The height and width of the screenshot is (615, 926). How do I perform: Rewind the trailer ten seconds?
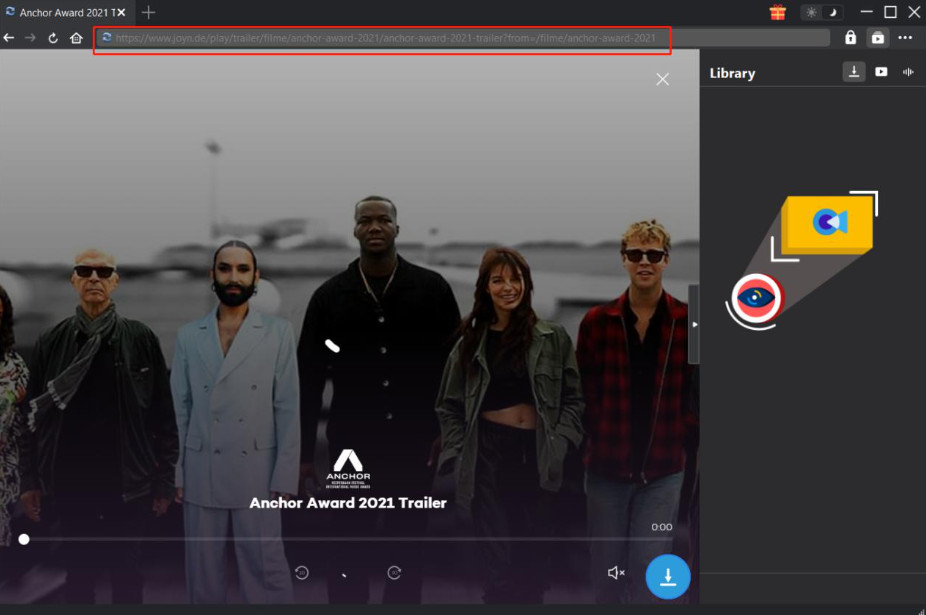(302, 572)
